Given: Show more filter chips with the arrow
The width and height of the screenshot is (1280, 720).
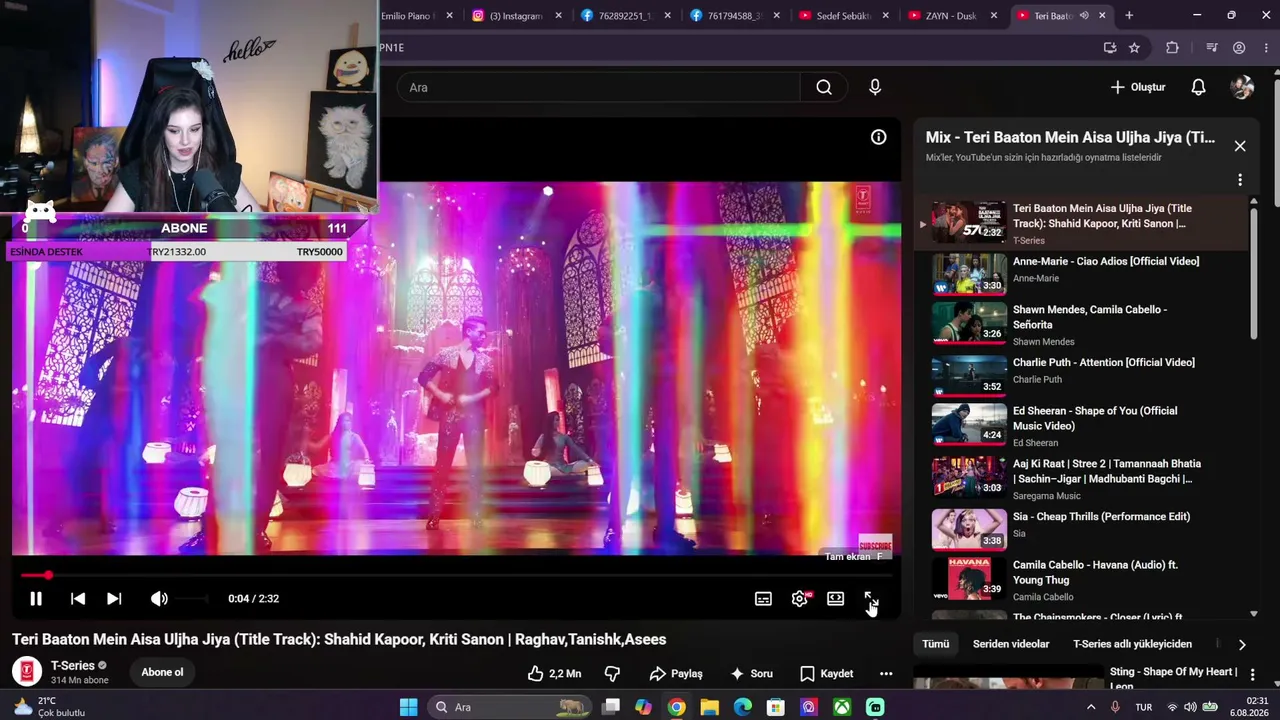Looking at the screenshot, I should (x=1242, y=645).
